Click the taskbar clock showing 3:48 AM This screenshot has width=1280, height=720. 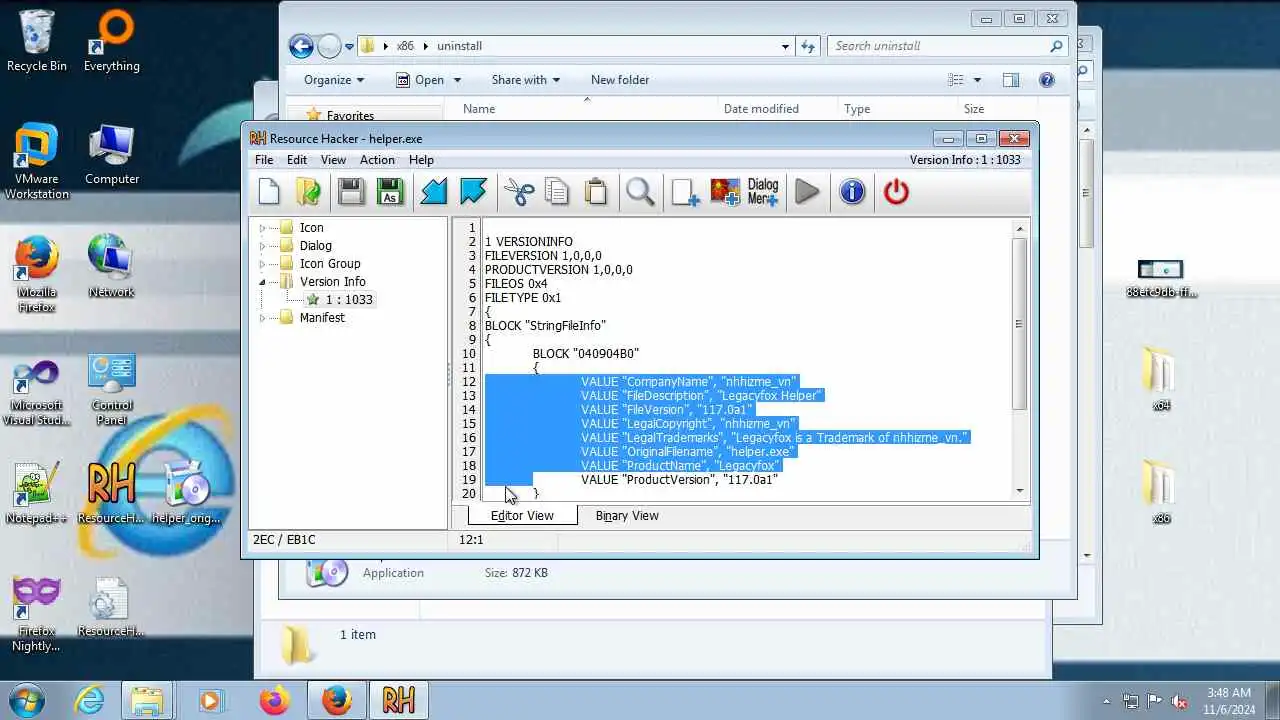(1228, 700)
